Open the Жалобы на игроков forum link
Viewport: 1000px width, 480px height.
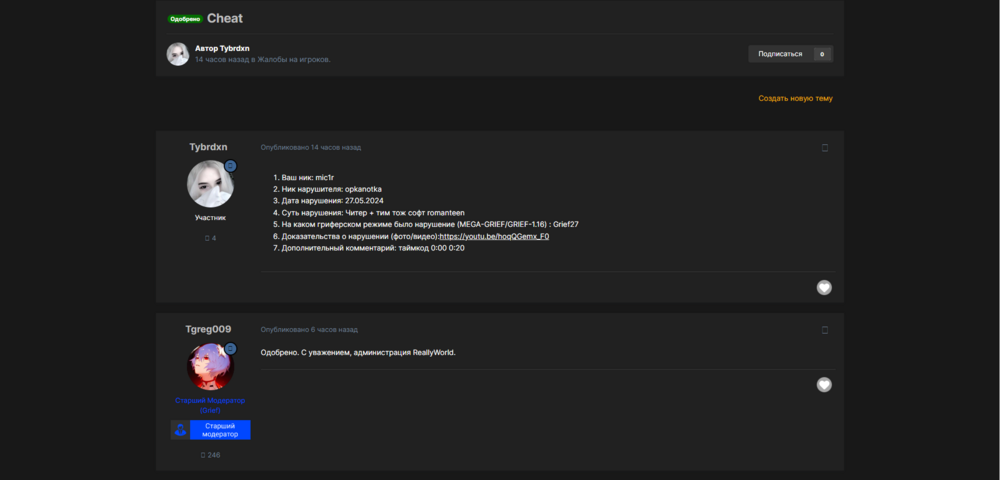click(293, 59)
